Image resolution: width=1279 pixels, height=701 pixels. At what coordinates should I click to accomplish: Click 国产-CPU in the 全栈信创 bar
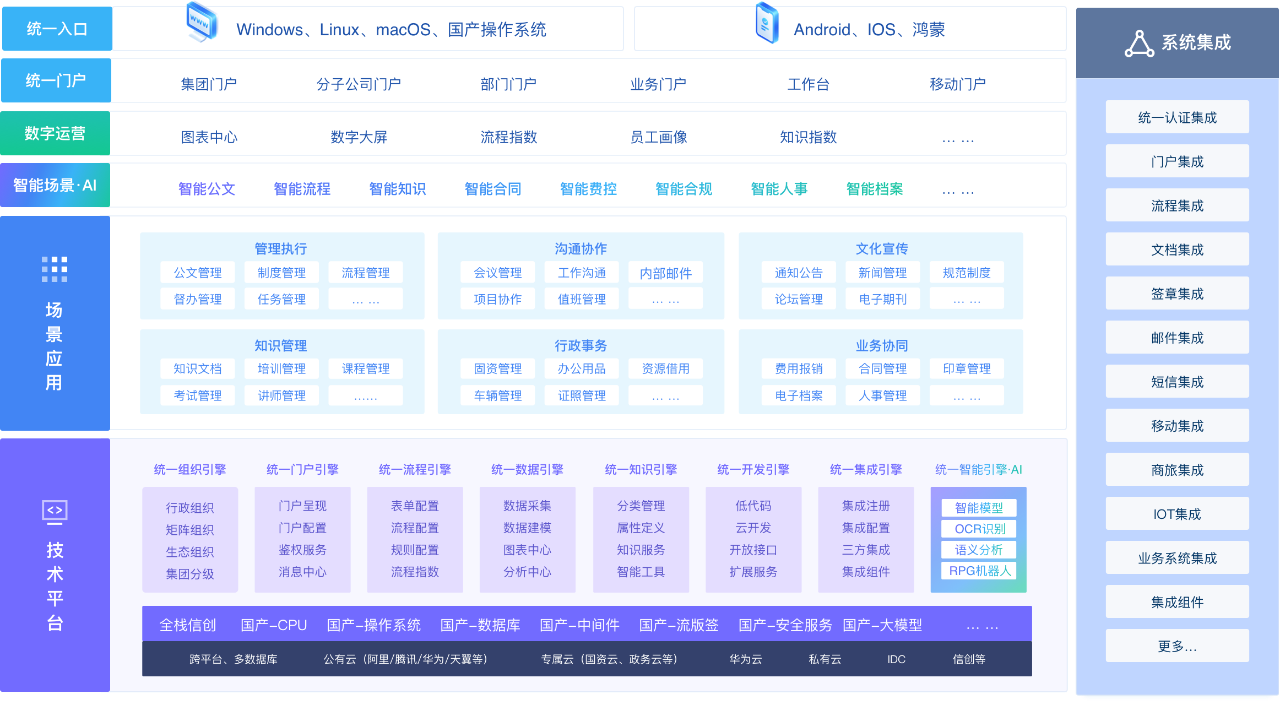point(274,625)
